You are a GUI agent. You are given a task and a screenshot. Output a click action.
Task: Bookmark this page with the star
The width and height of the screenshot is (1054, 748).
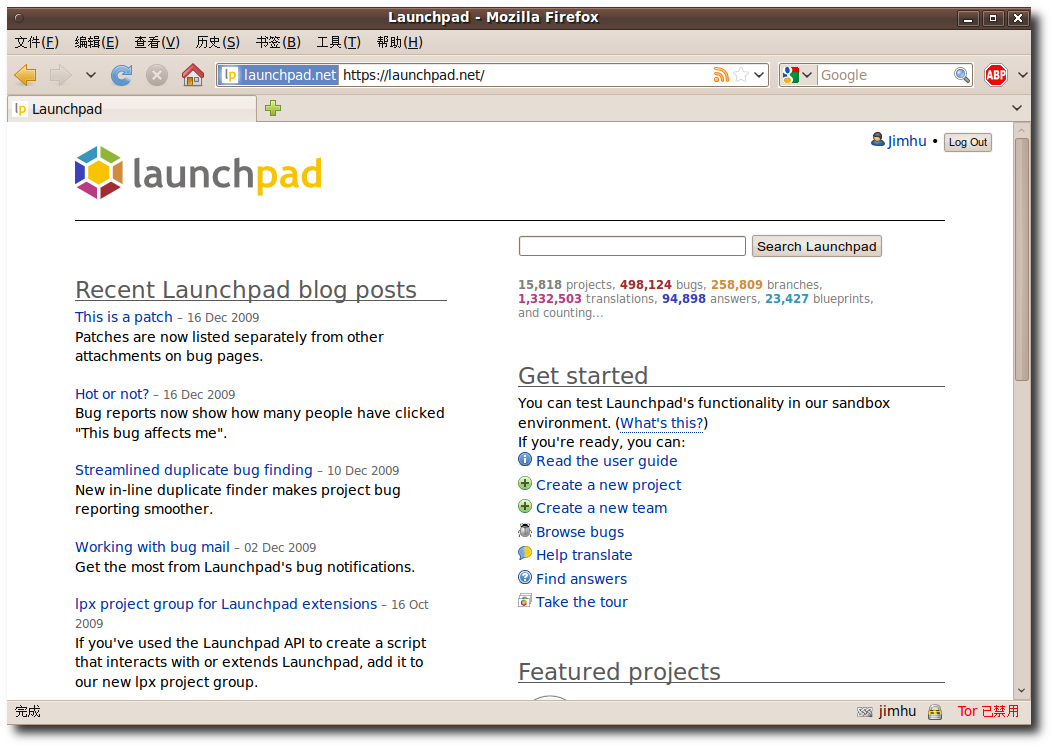[x=741, y=75]
